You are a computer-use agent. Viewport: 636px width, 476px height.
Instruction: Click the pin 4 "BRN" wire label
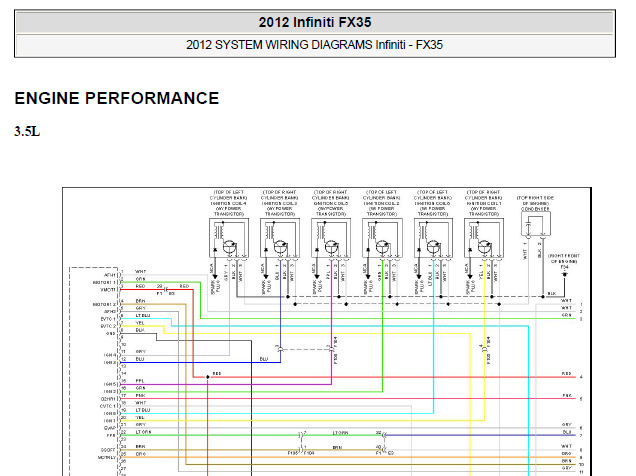(x=140, y=301)
